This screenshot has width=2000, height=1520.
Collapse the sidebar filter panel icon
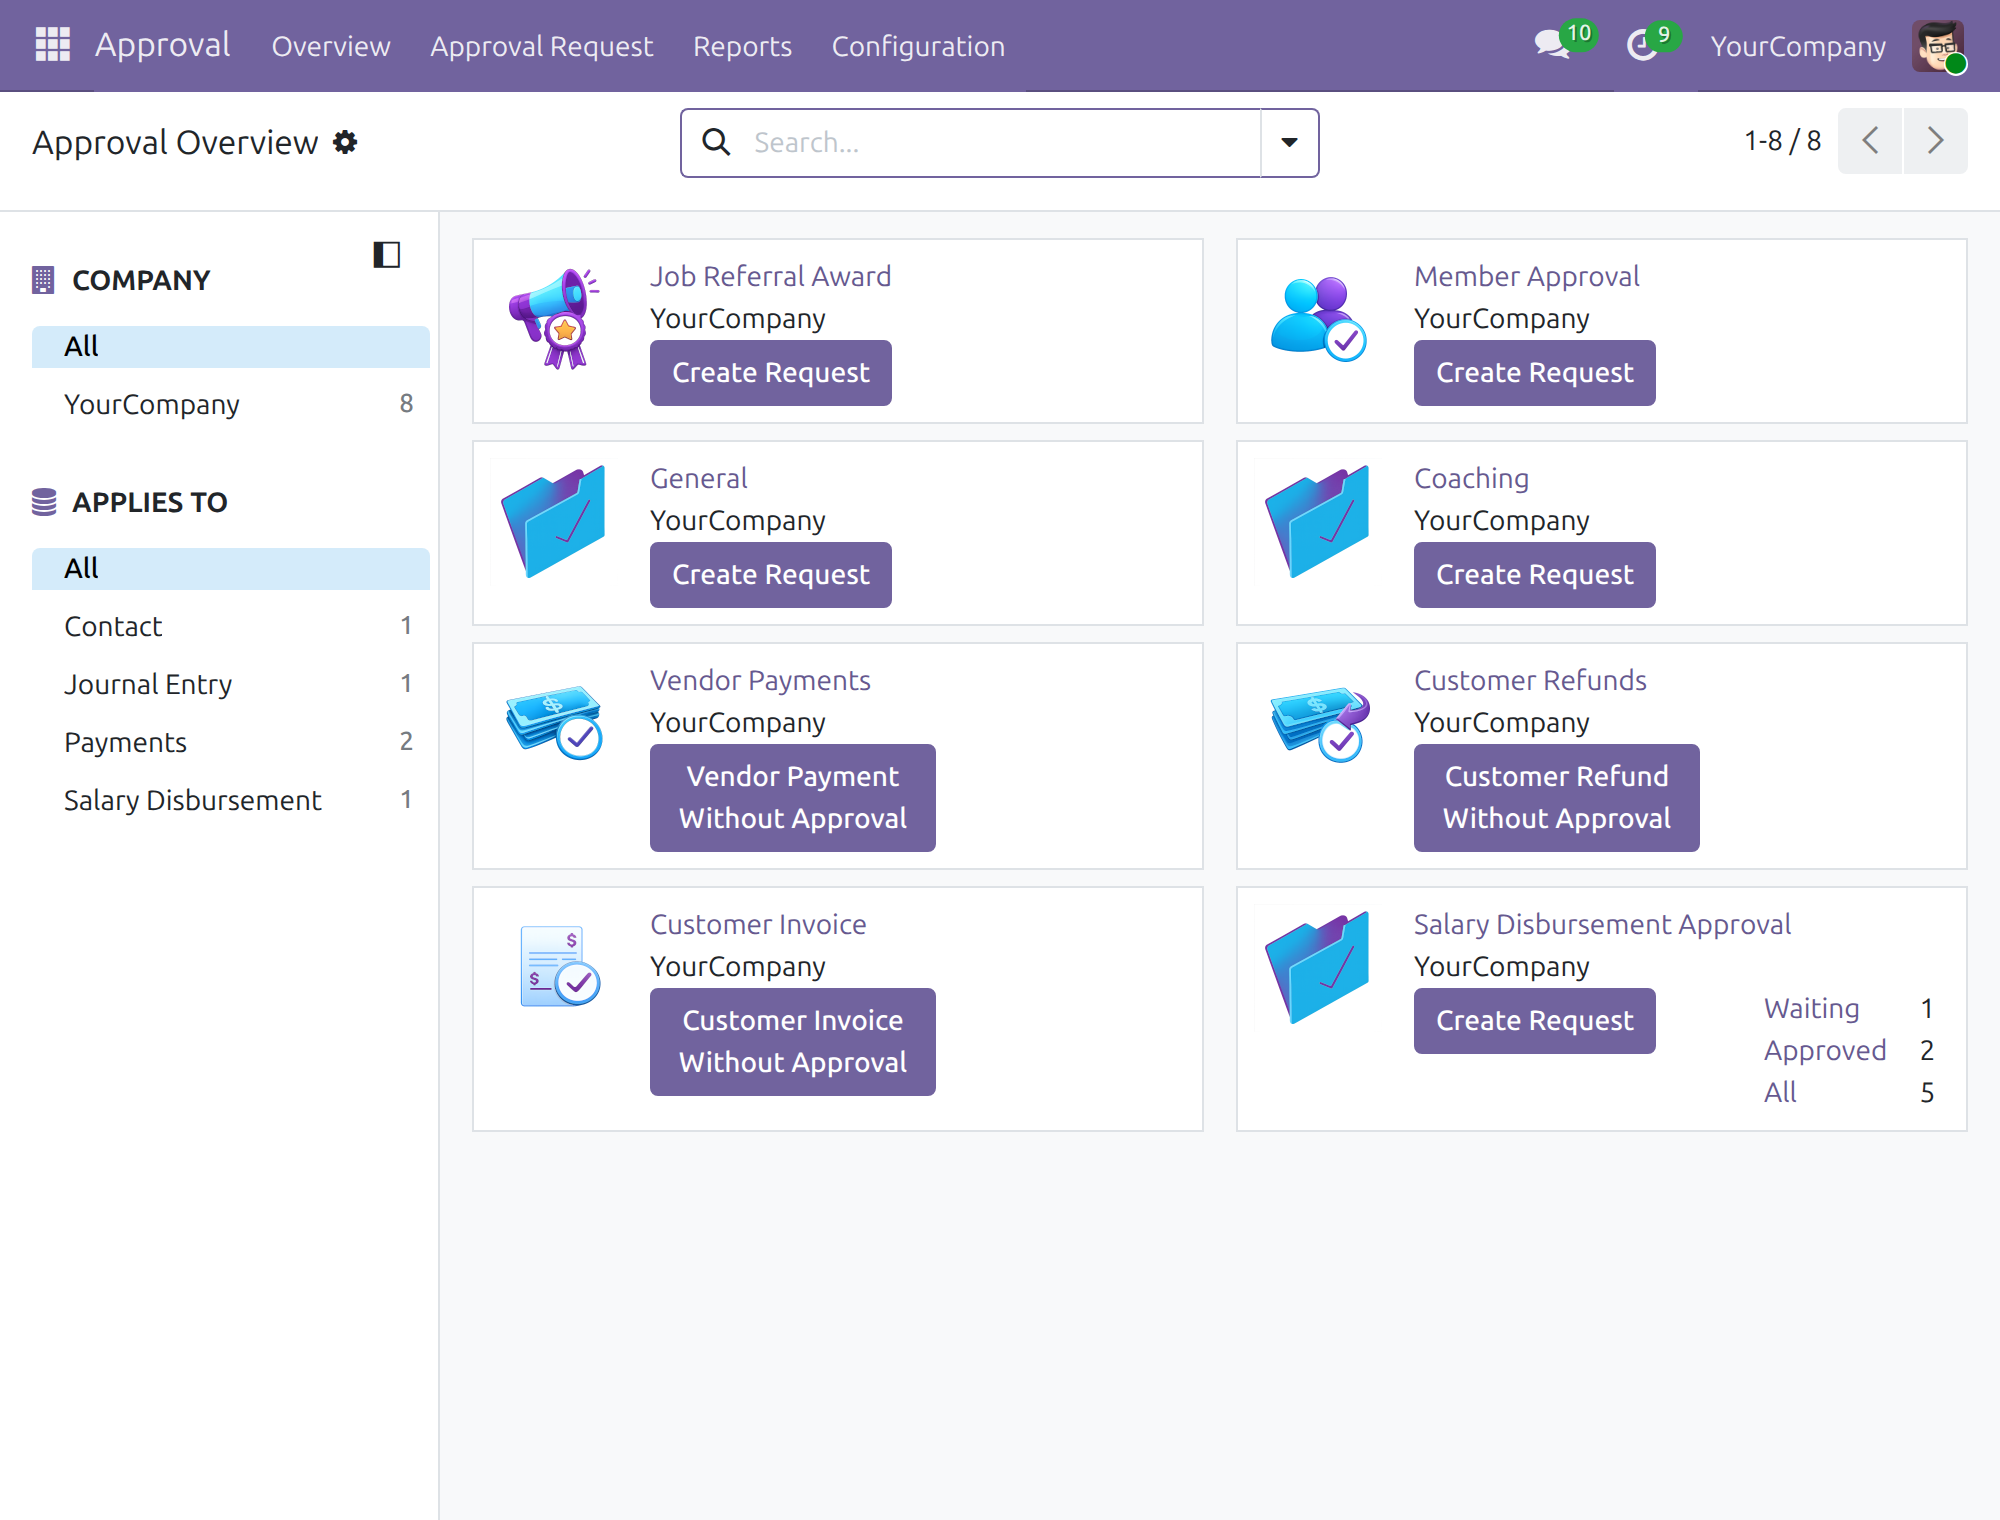click(x=387, y=255)
